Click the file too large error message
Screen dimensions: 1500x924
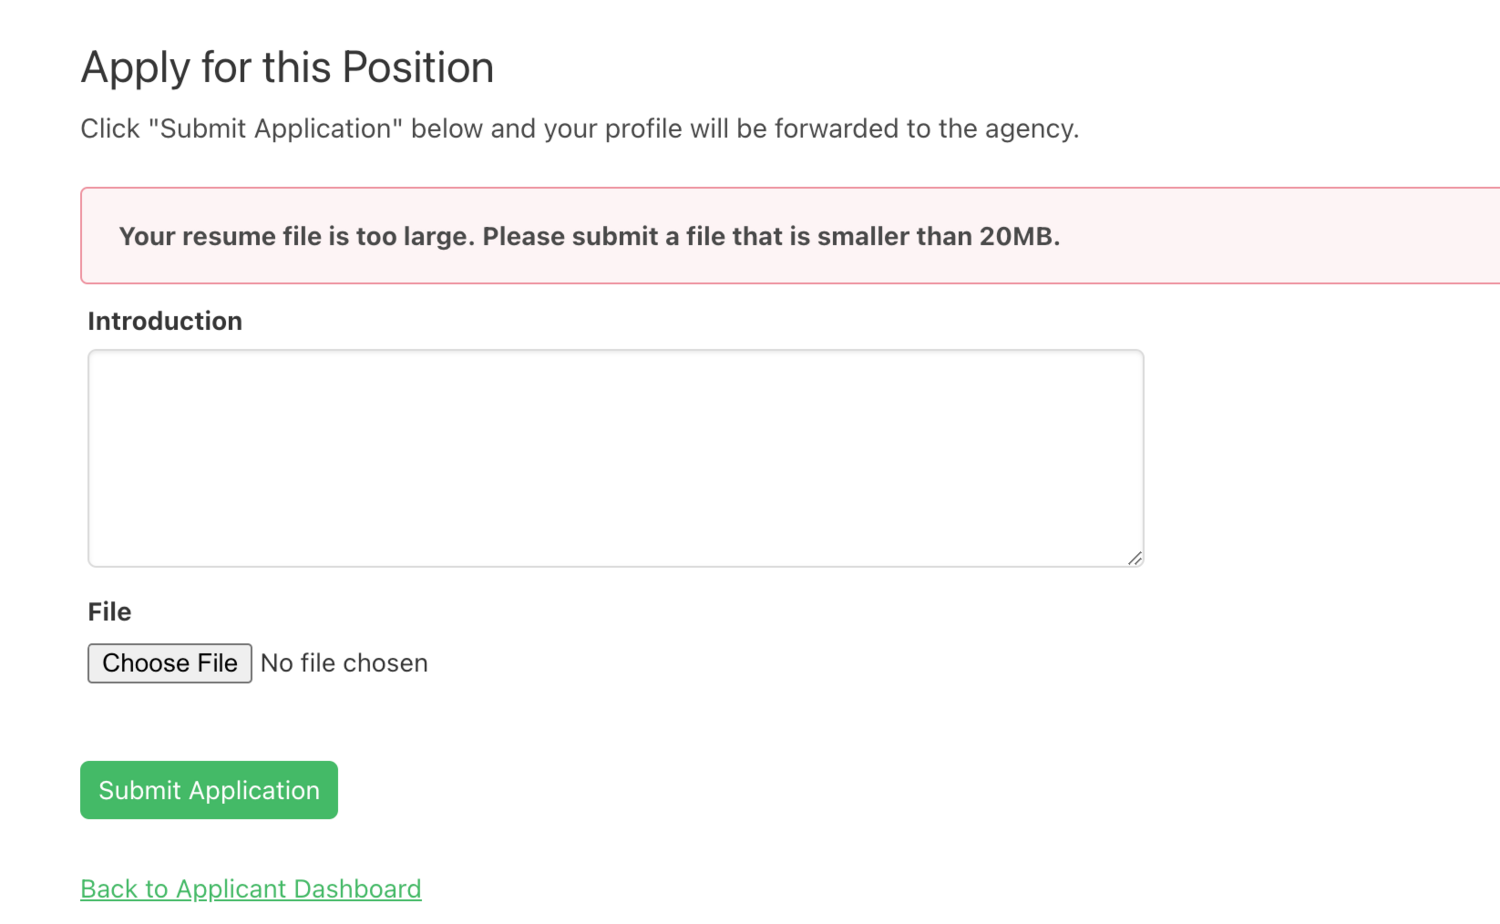tap(590, 236)
